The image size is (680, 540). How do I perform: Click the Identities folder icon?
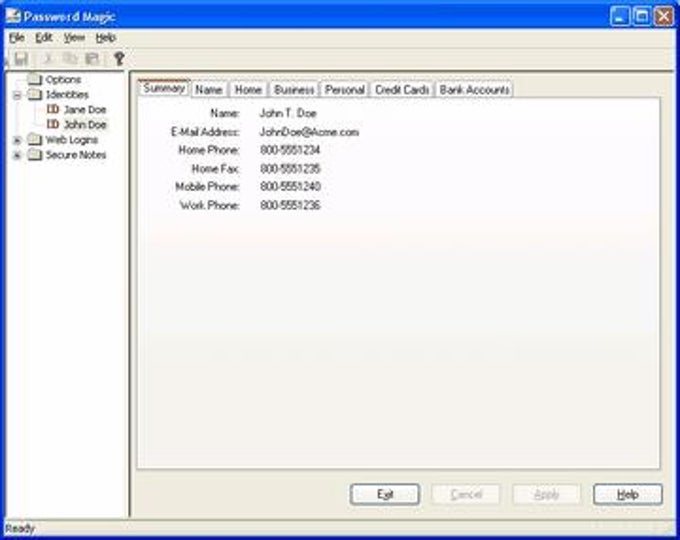[35, 94]
